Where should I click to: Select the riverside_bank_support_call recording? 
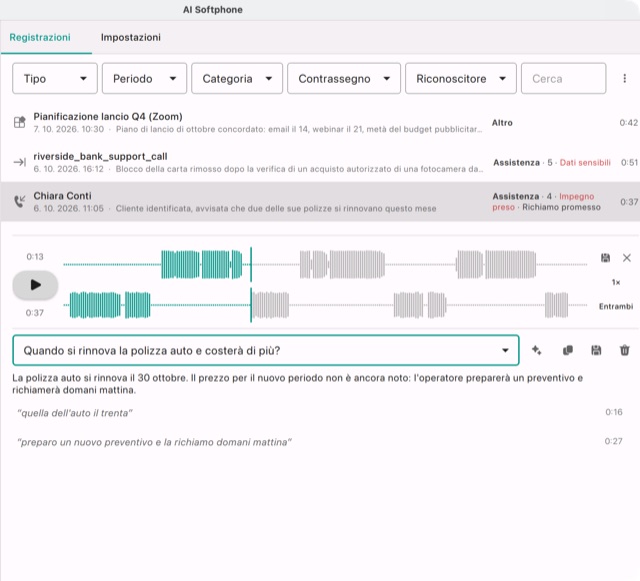320,162
